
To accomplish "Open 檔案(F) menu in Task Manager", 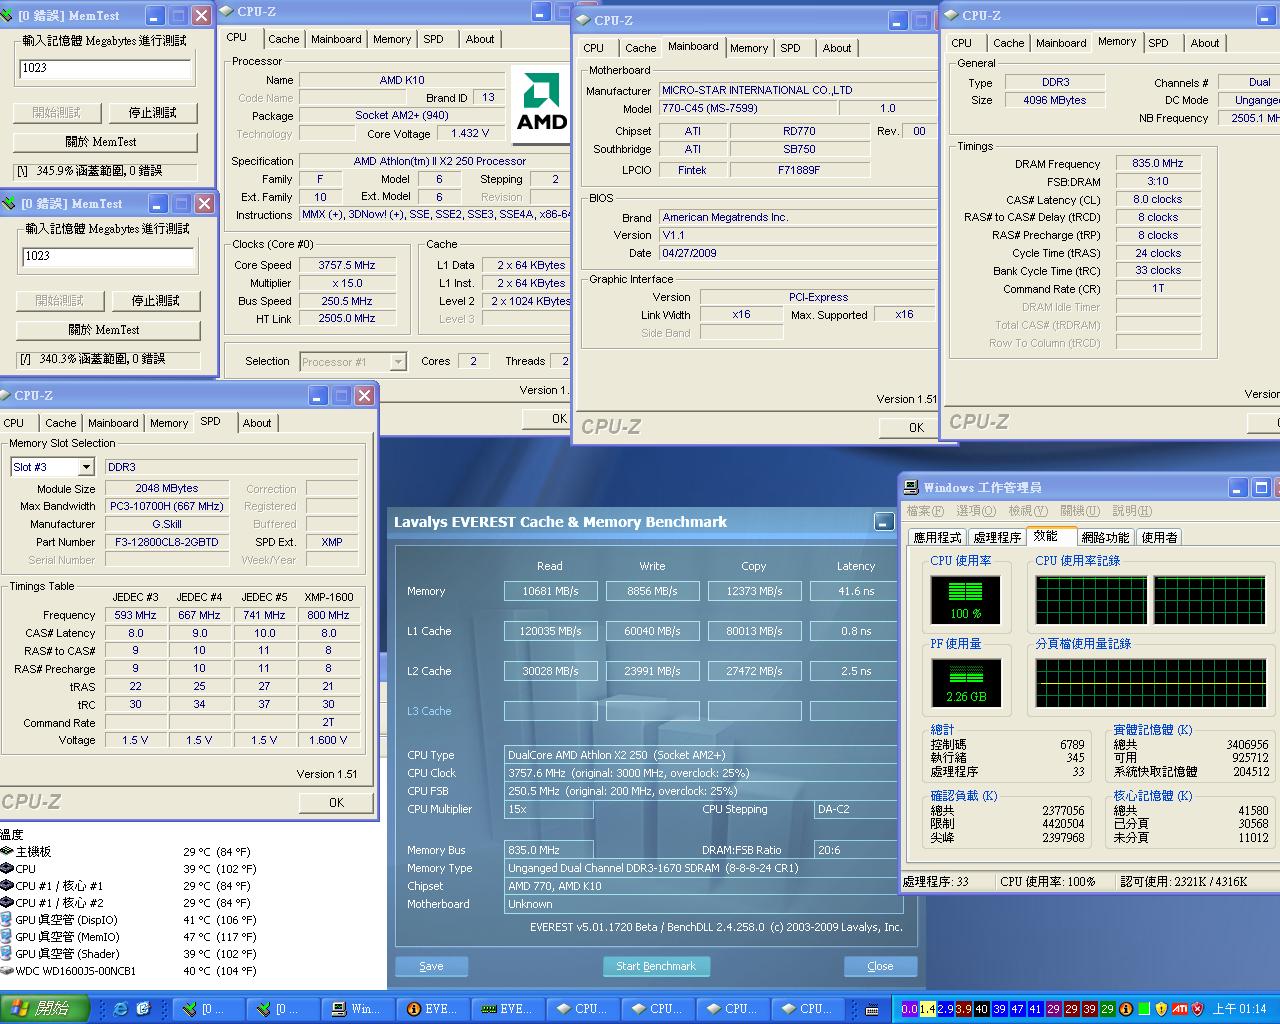I will tap(925, 511).
